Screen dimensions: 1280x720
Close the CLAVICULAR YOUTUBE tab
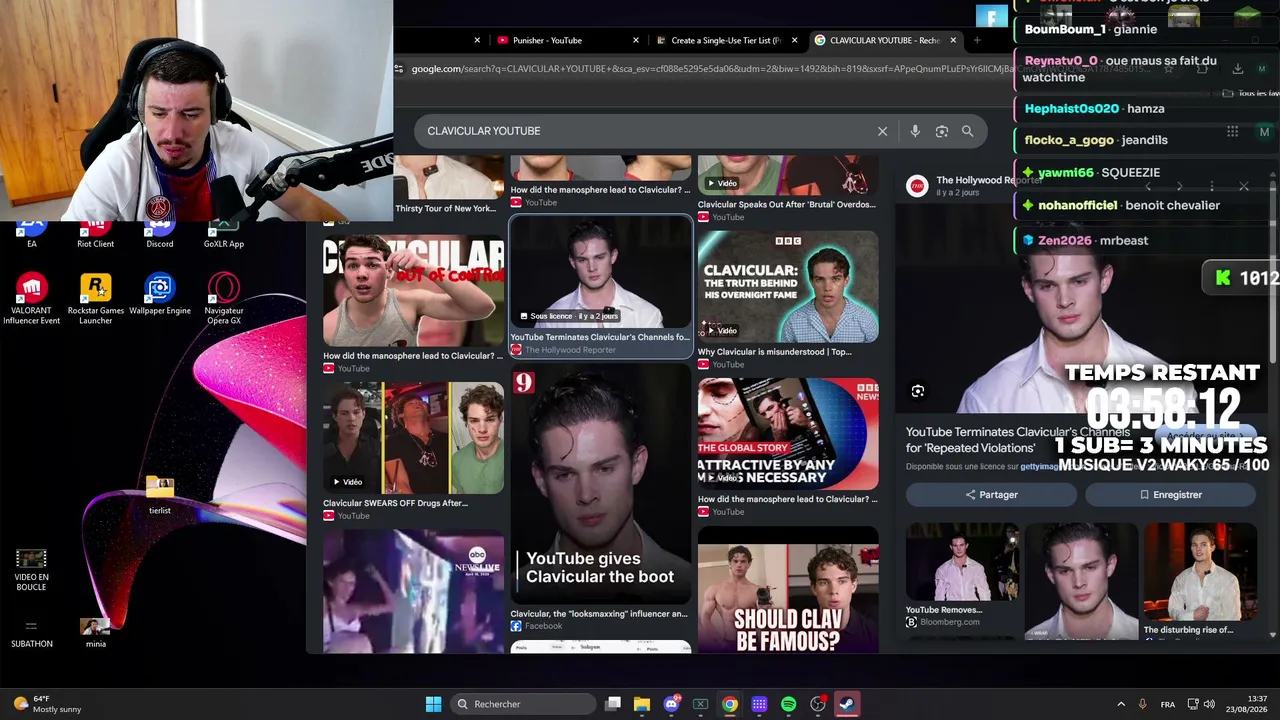tap(953, 40)
